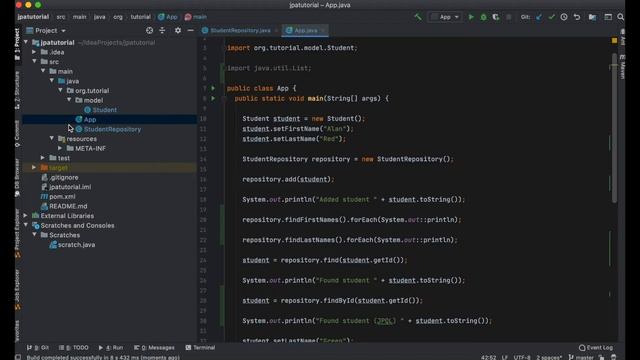Click the main method breadcrumb in navigation bar

196,17
